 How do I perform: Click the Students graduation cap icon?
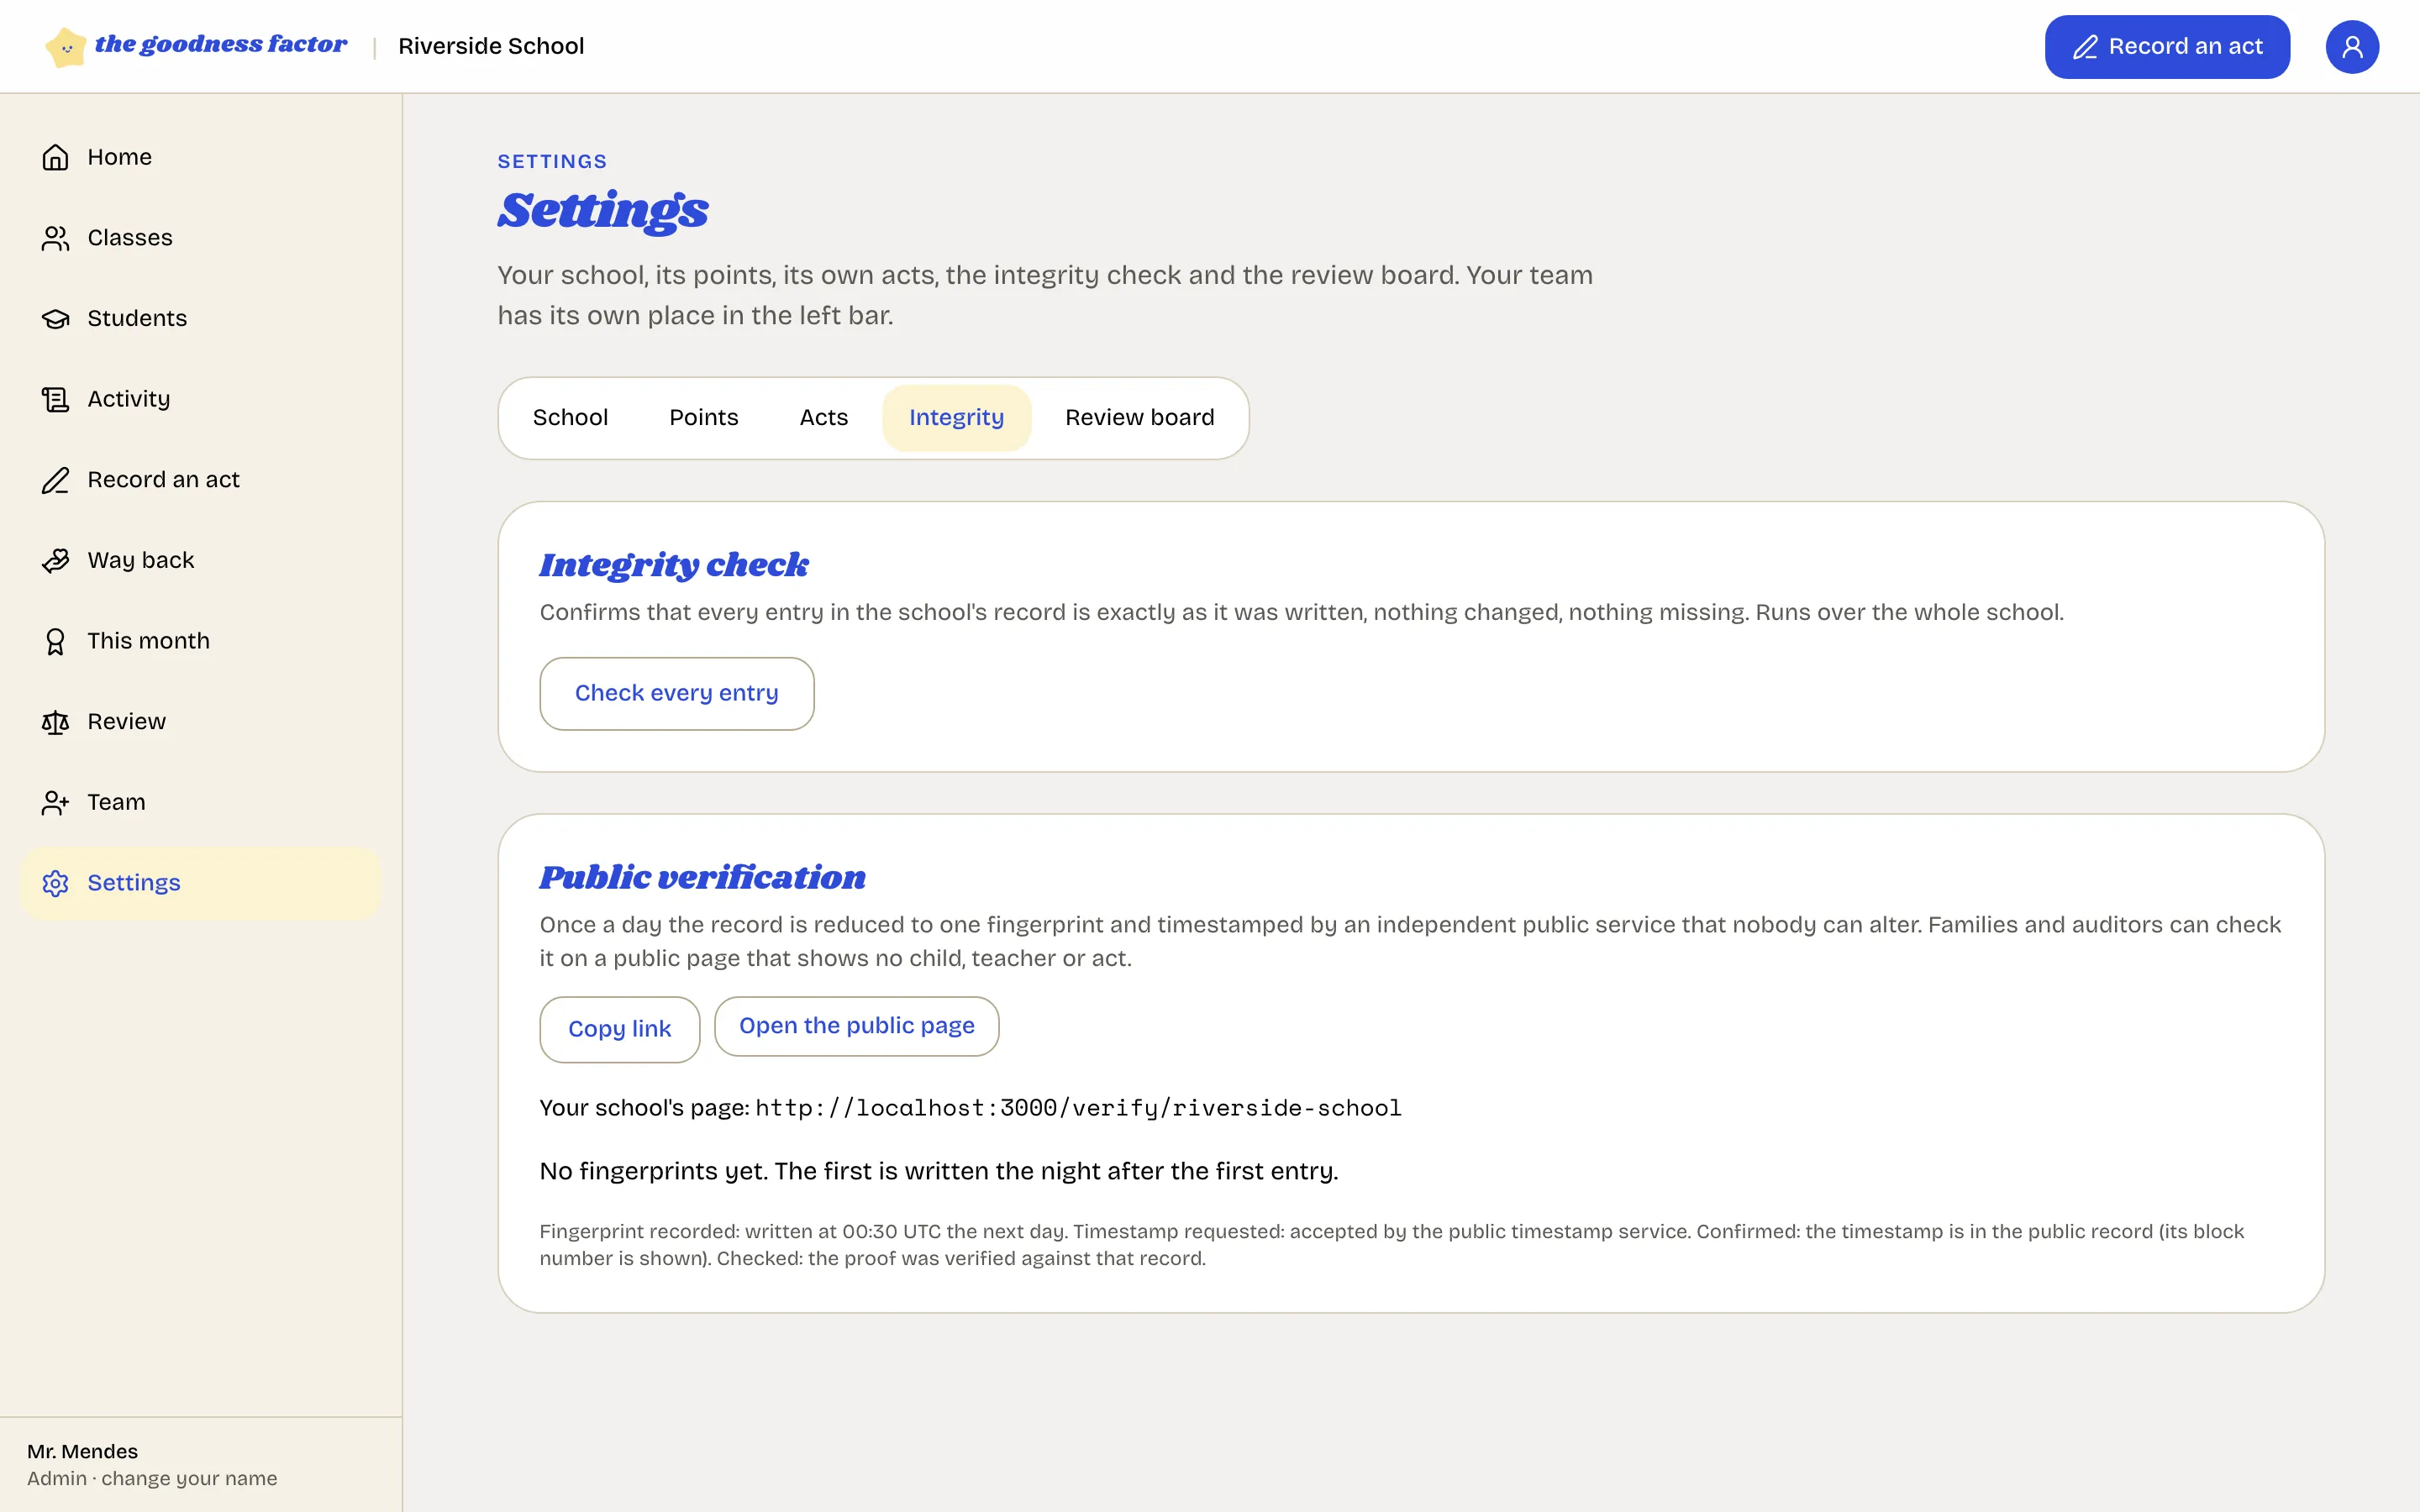[55, 319]
